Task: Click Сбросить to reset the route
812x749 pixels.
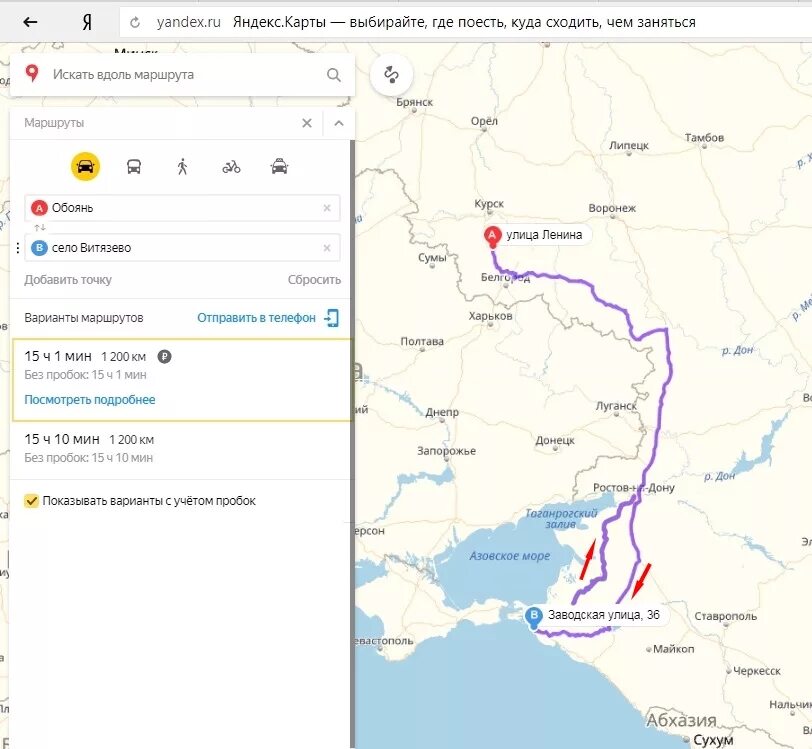Action: pyautogui.click(x=314, y=280)
